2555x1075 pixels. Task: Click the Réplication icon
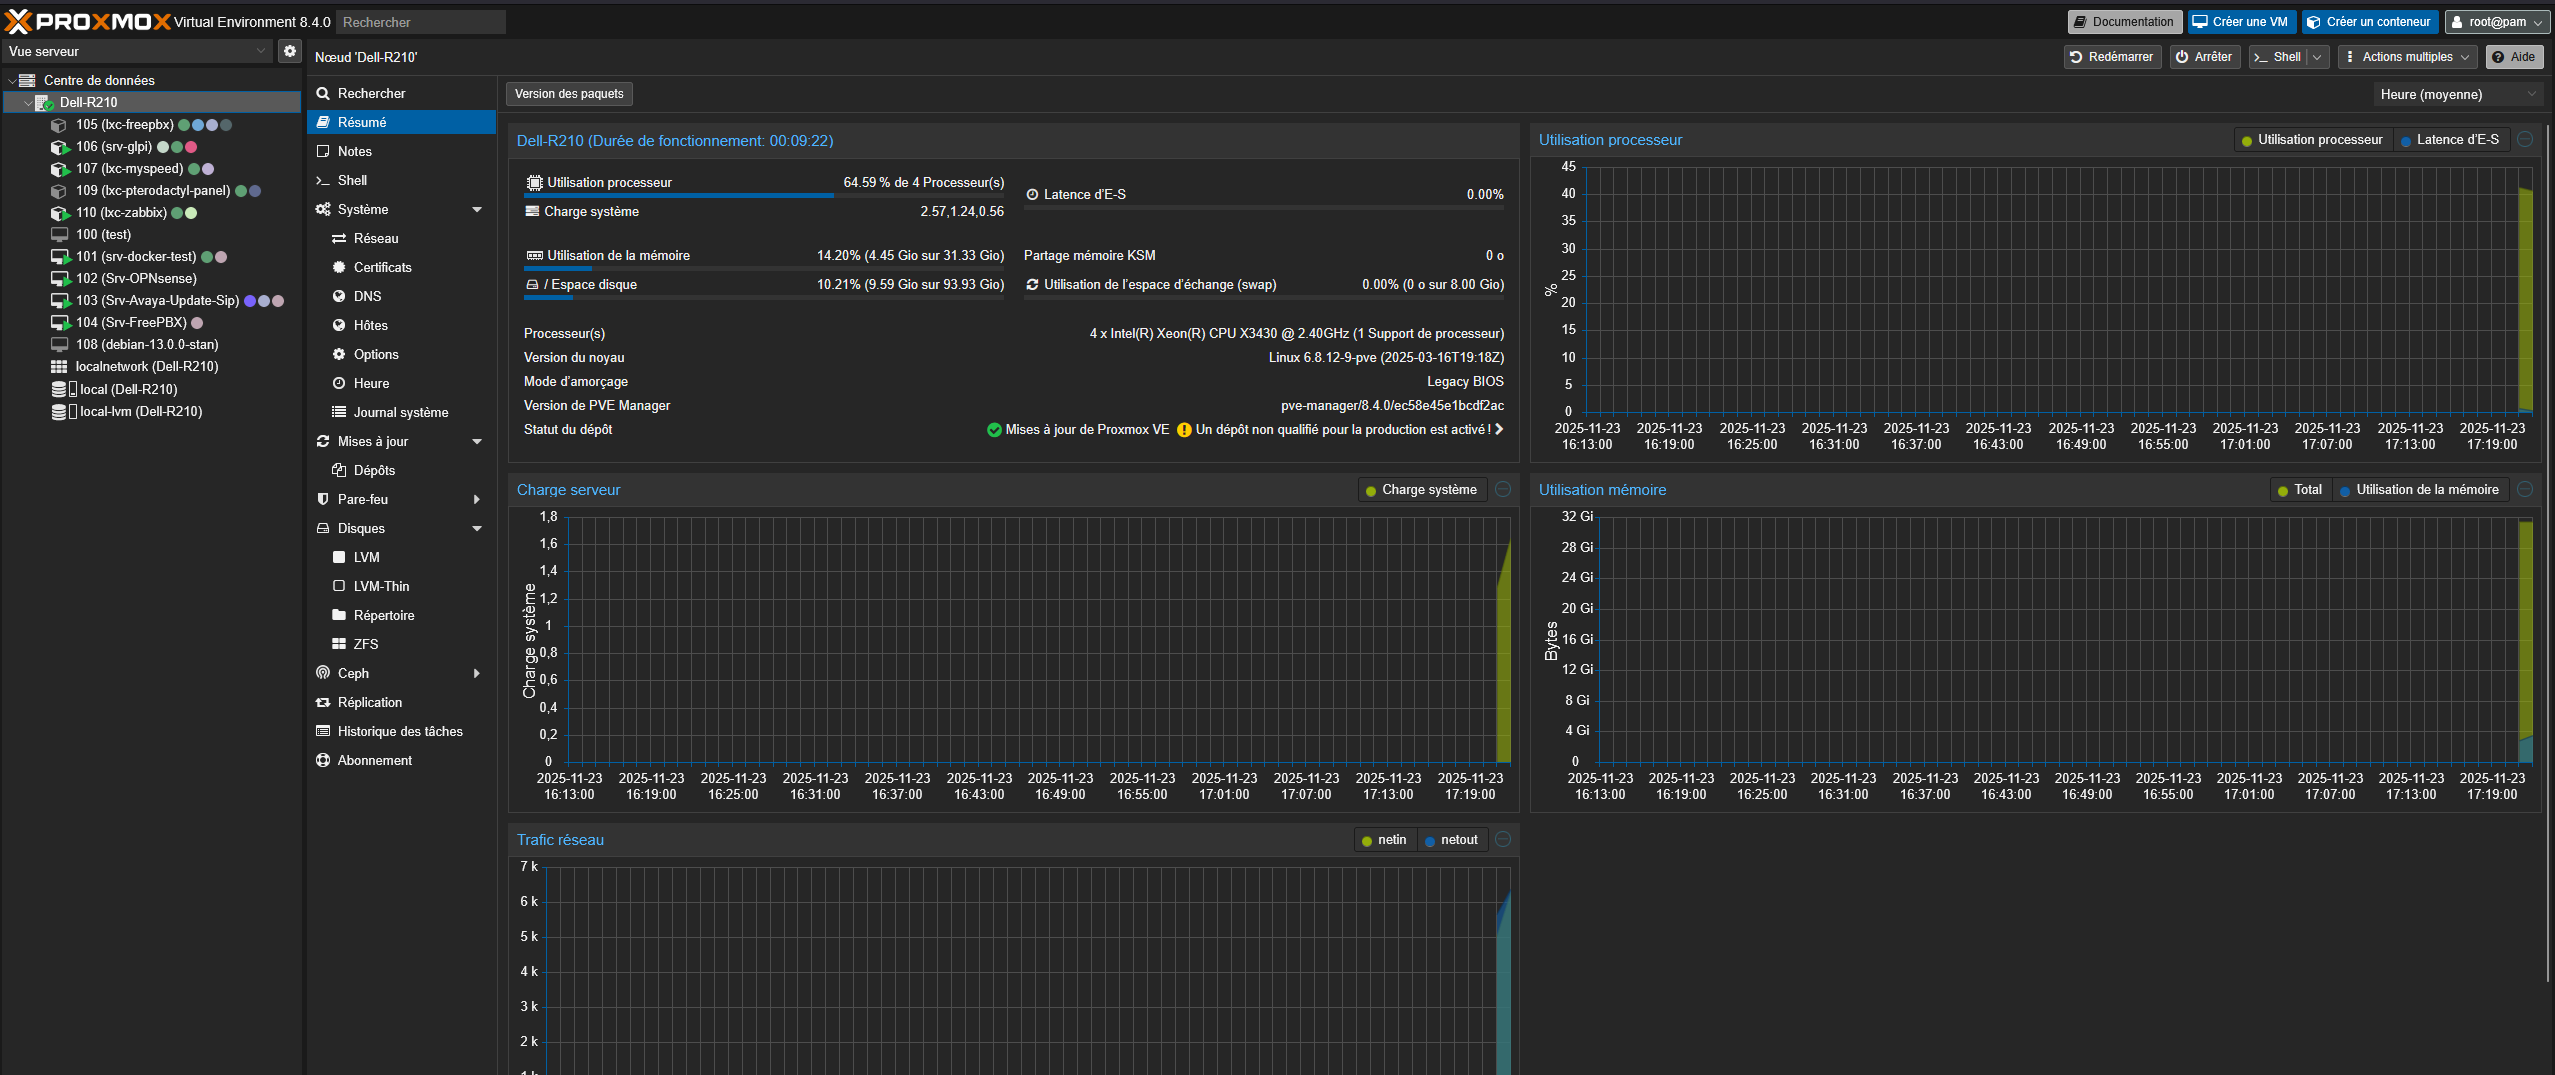click(323, 702)
